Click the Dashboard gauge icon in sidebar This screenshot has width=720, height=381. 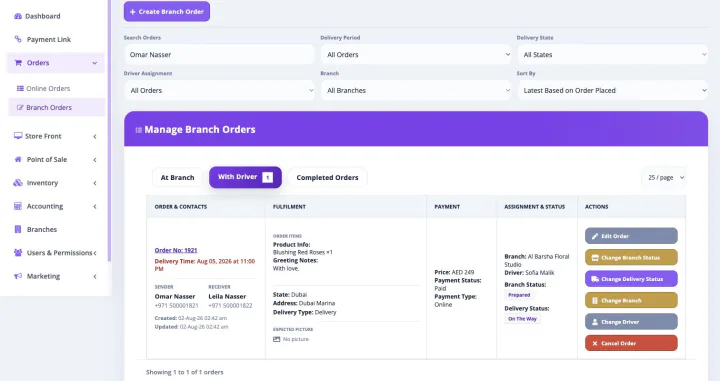coord(18,16)
